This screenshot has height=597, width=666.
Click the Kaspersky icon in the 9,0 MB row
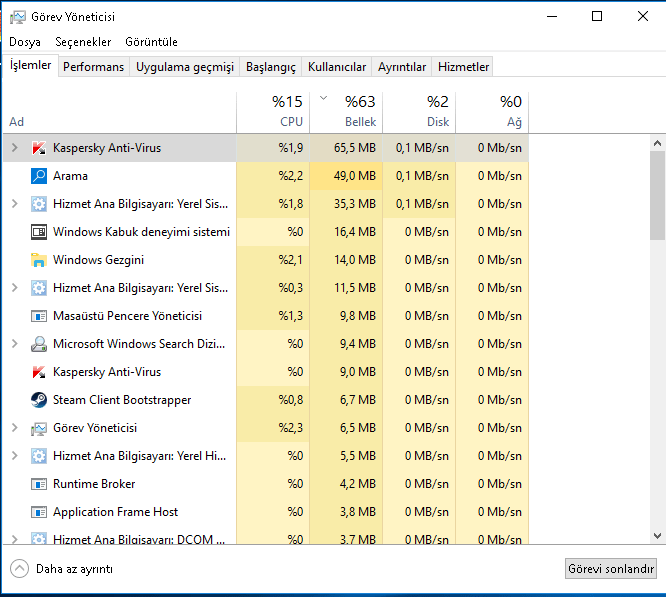click(39, 372)
